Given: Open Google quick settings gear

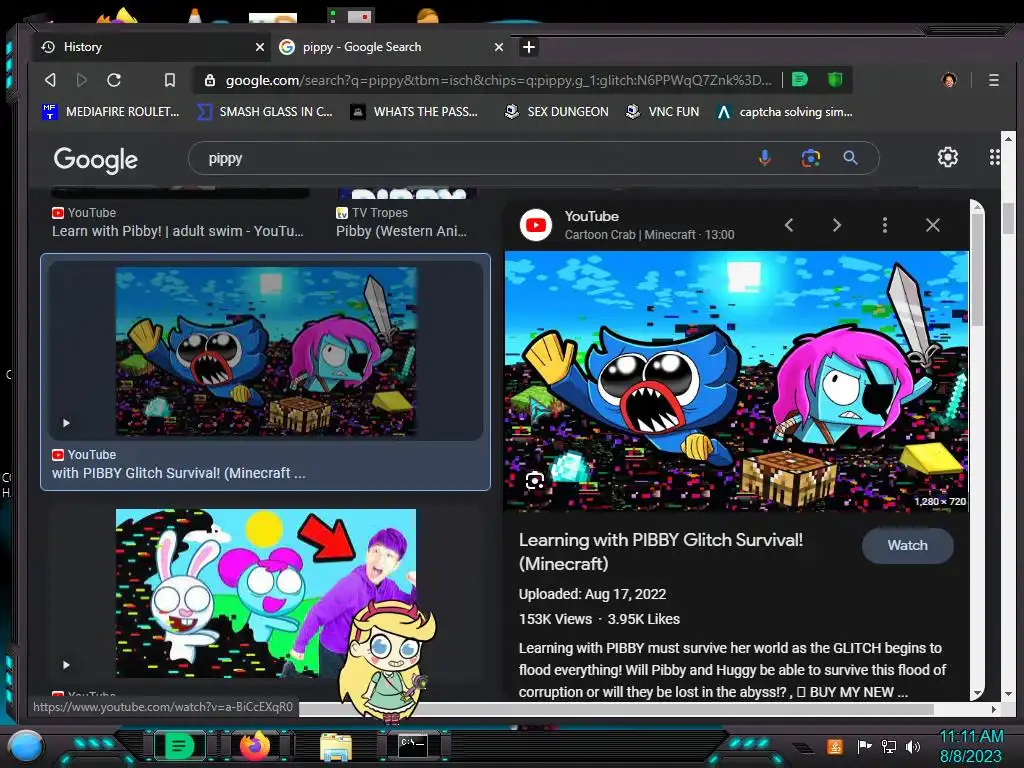Looking at the screenshot, I should pos(948,157).
